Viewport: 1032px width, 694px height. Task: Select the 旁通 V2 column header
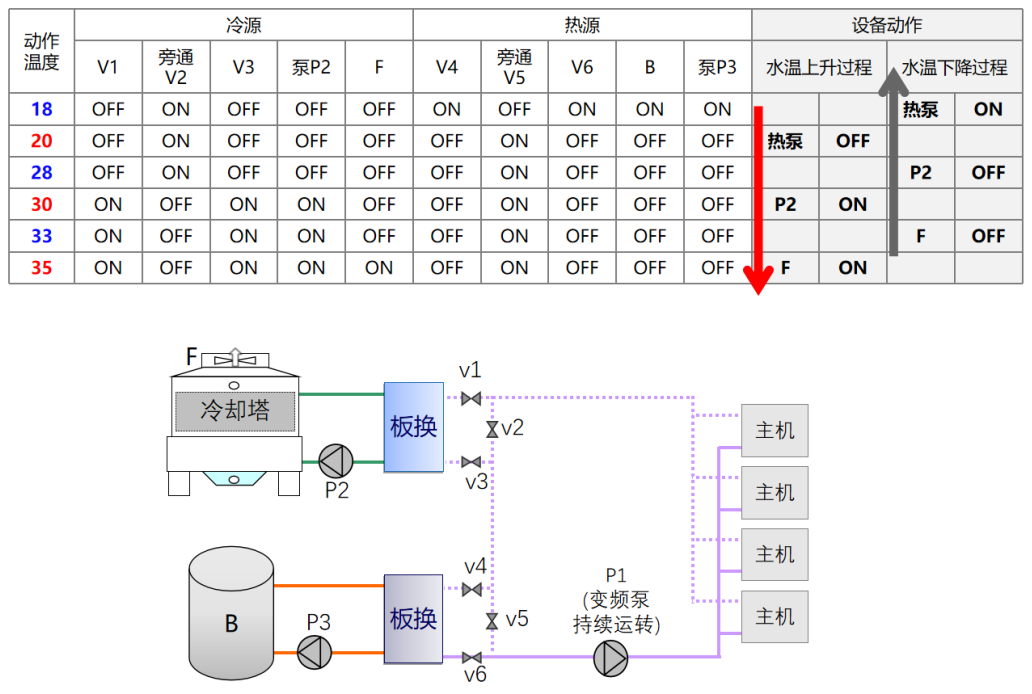tap(176, 68)
